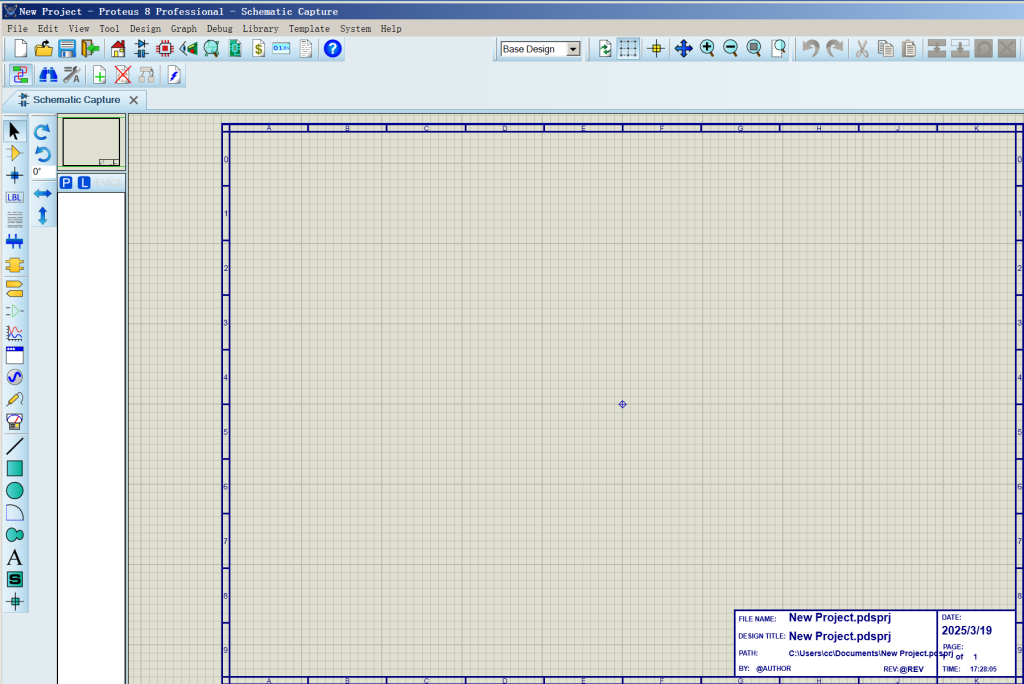The image size is (1024, 684).
Task: Open the Design Explorer icon
Action: [235, 48]
